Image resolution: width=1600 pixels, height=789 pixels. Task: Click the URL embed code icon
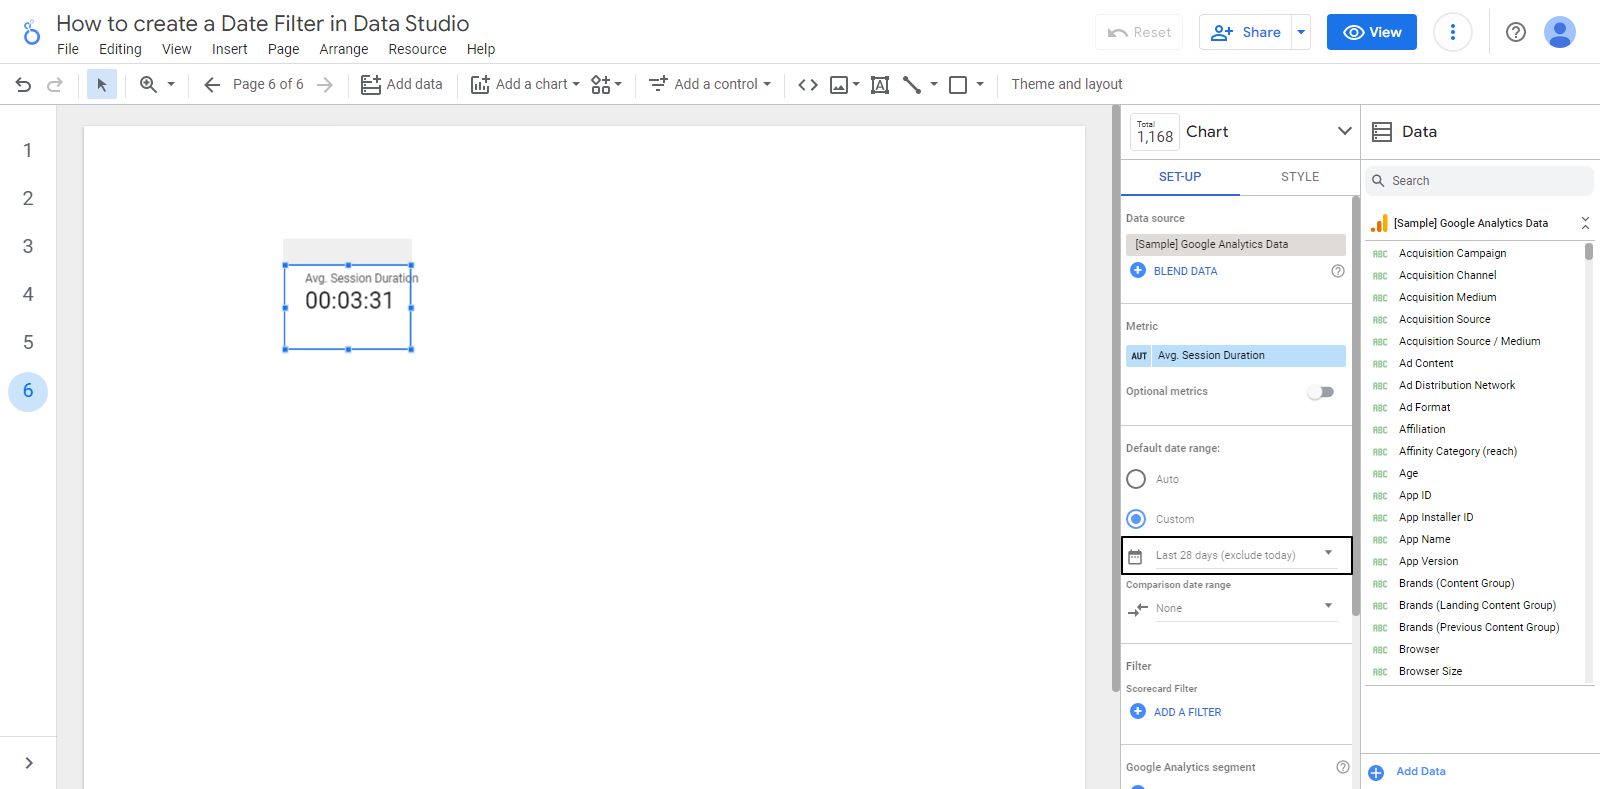(808, 85)
